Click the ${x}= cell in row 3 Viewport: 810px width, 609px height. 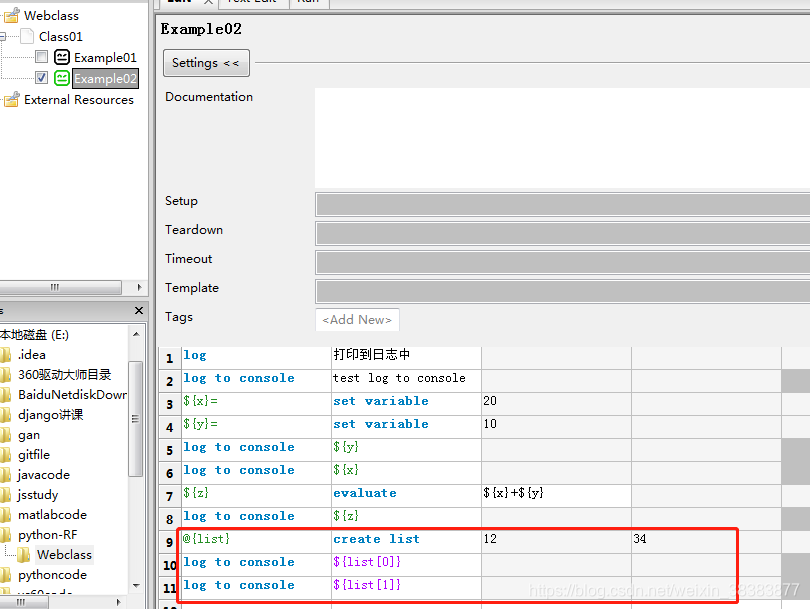click(256, 403)
